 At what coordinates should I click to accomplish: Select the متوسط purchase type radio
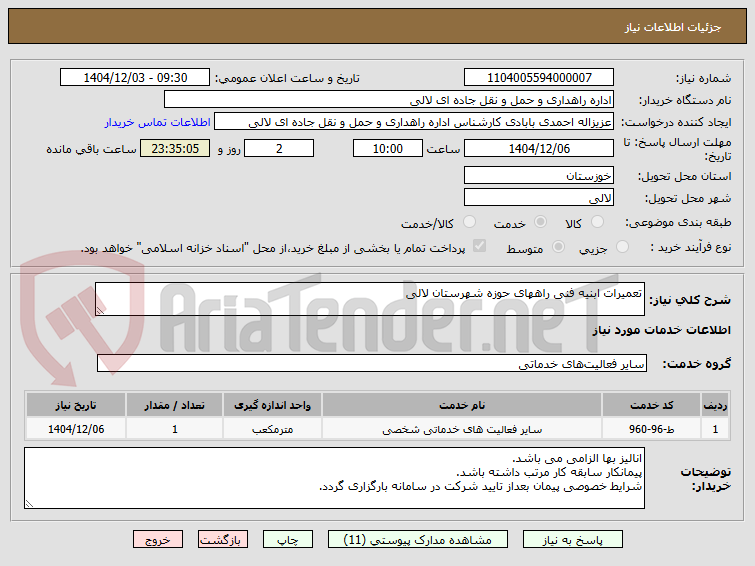[558, 247]
